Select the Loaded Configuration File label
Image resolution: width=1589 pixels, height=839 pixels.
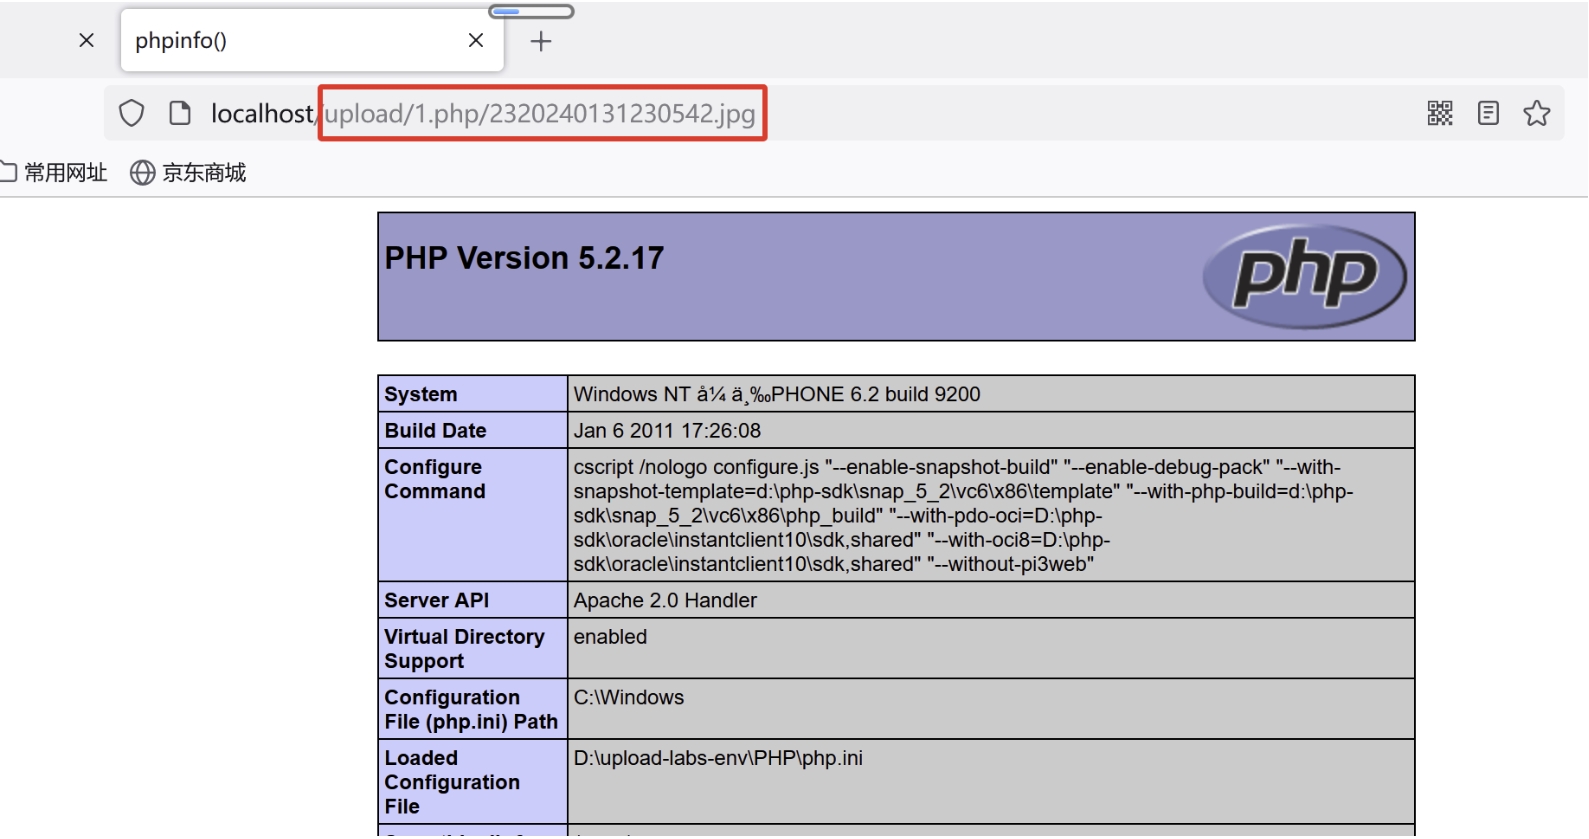tap(452, 782)
